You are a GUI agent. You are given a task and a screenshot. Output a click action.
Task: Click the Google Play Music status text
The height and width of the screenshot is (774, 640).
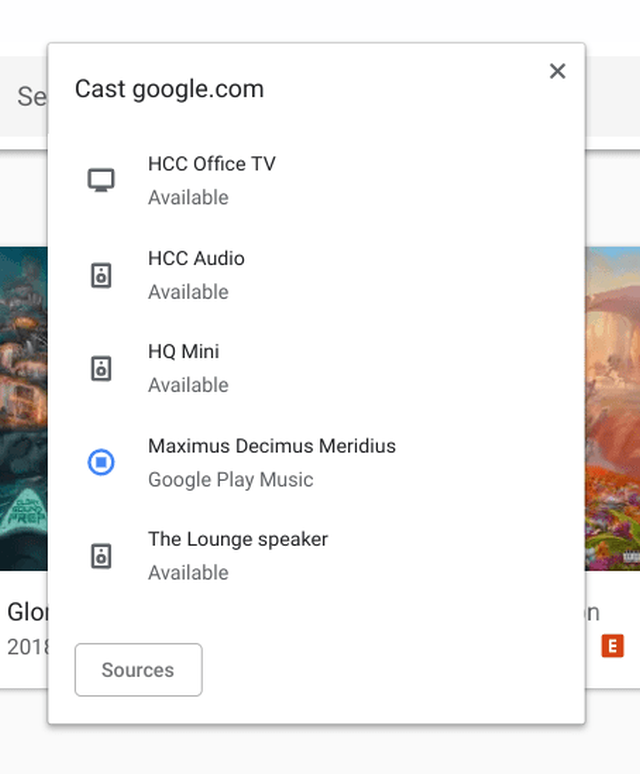(x=231, y=480)
